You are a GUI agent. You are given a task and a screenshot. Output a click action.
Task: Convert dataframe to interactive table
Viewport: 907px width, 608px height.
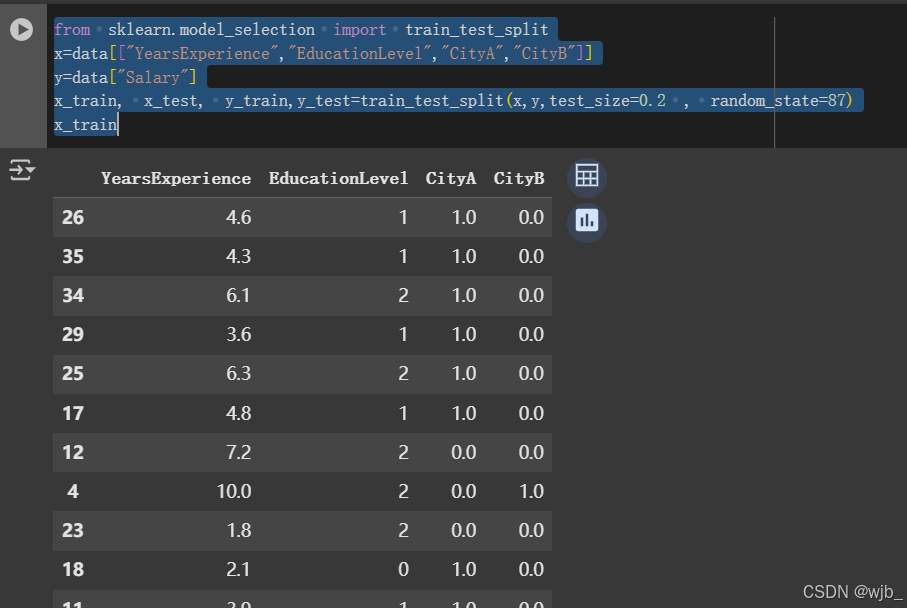click(587, 176)
